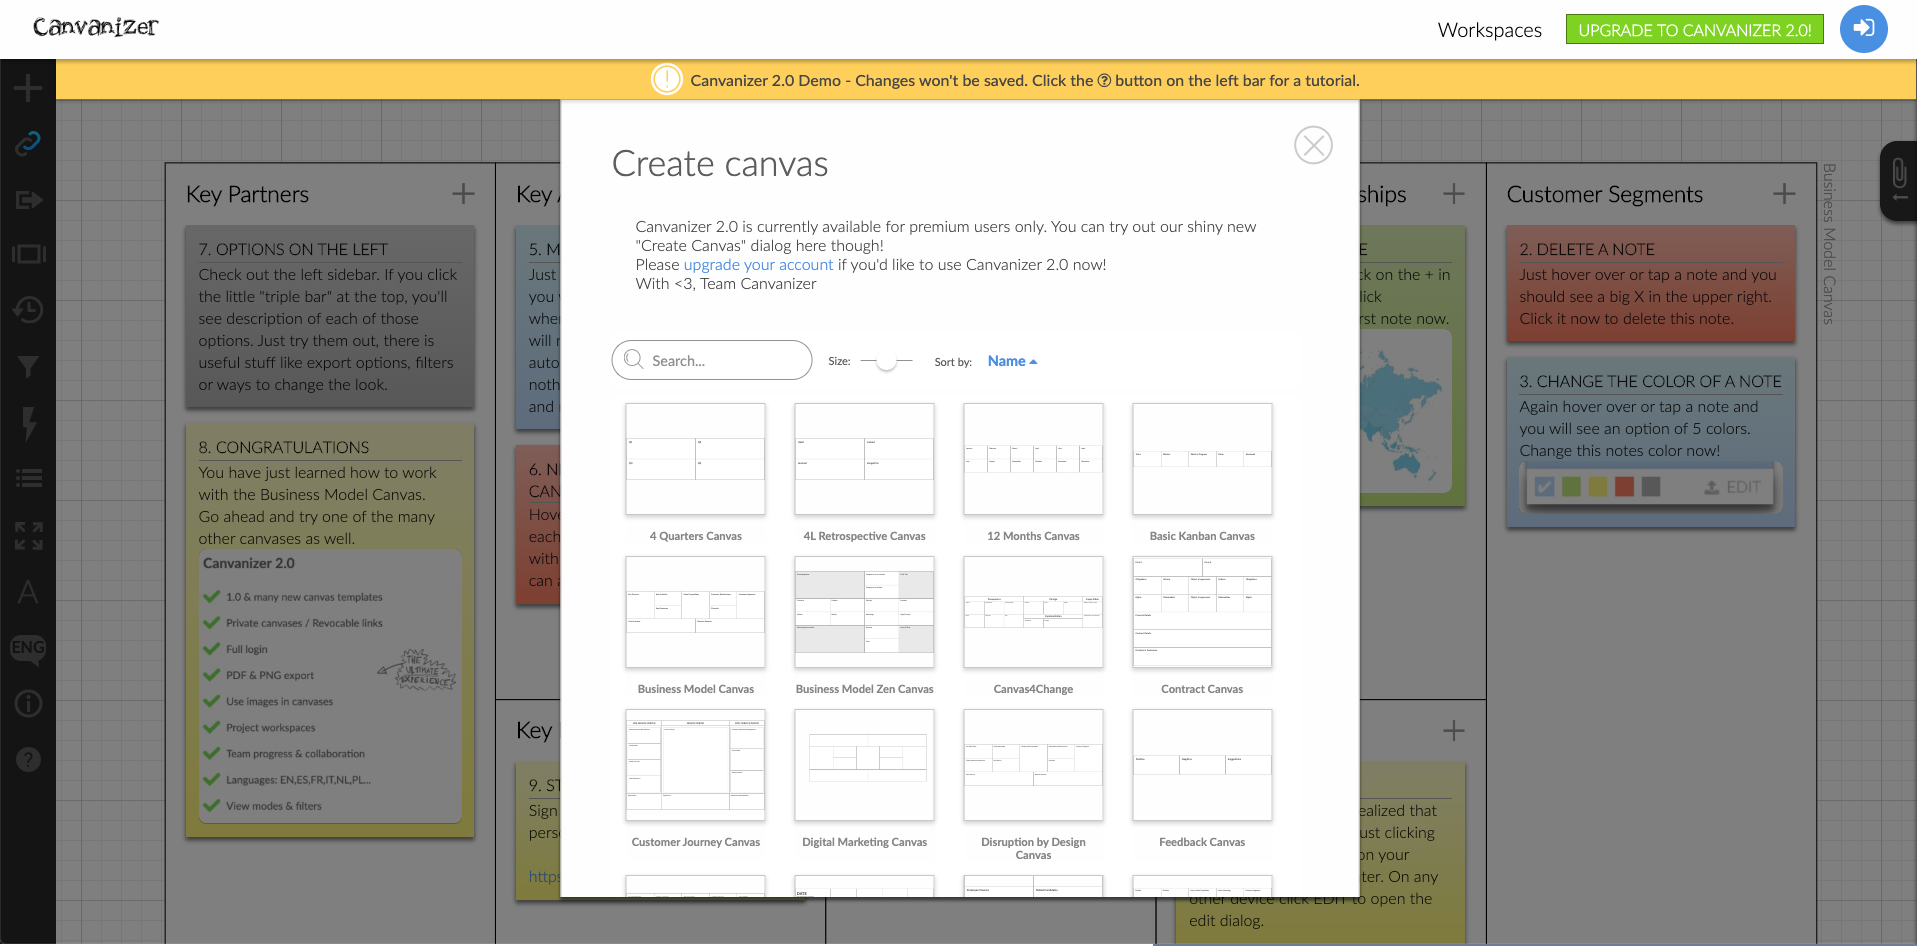The image size is (1917, 946).
Task: Follow the upgrade your account link
Action: pos(758,265)
